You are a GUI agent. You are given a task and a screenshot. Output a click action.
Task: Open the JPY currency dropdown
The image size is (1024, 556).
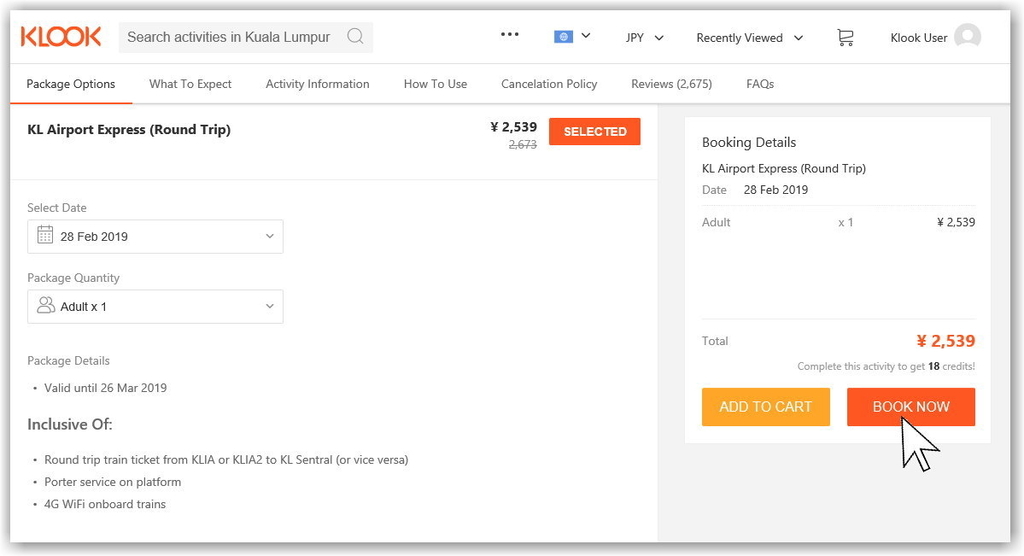[x=645, y=38]
